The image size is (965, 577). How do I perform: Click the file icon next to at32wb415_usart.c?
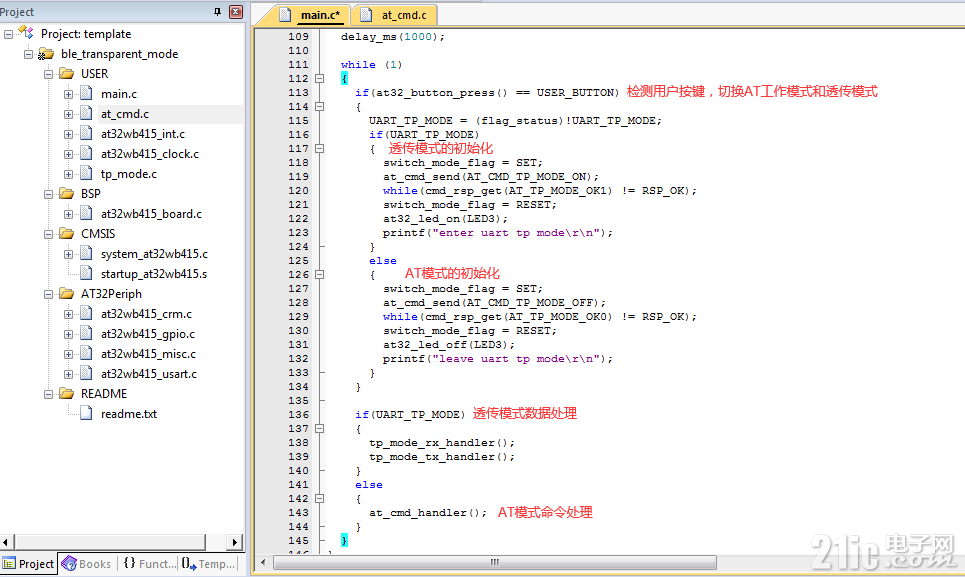click(87, 373)
